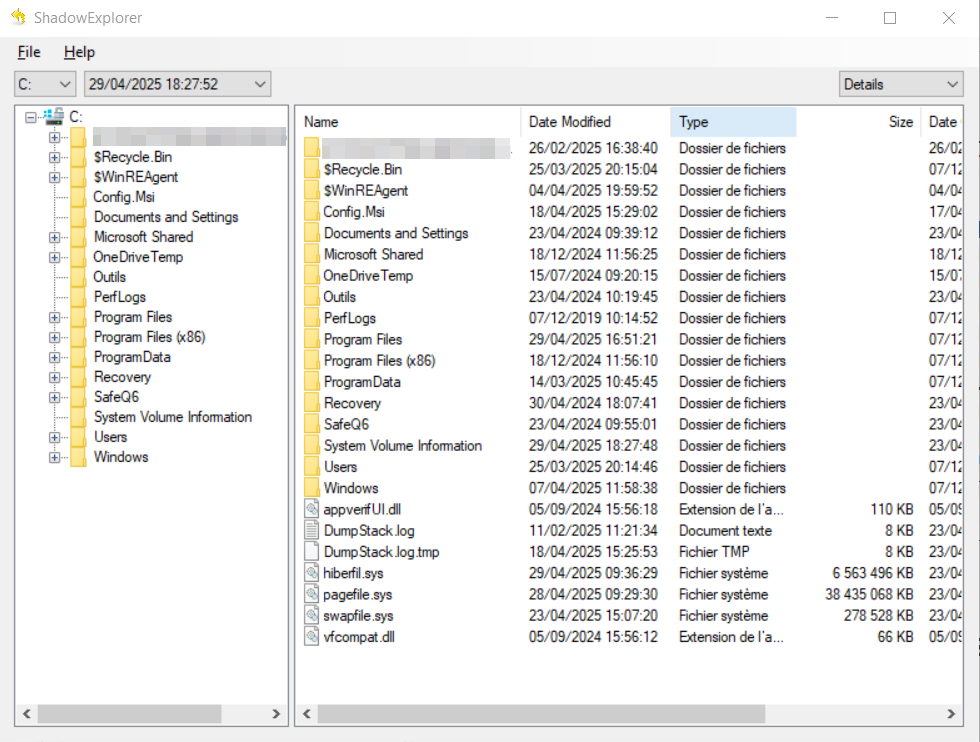Open the Help menu
Viewport: 980px width, 742px height.
[x=79, y=52]
